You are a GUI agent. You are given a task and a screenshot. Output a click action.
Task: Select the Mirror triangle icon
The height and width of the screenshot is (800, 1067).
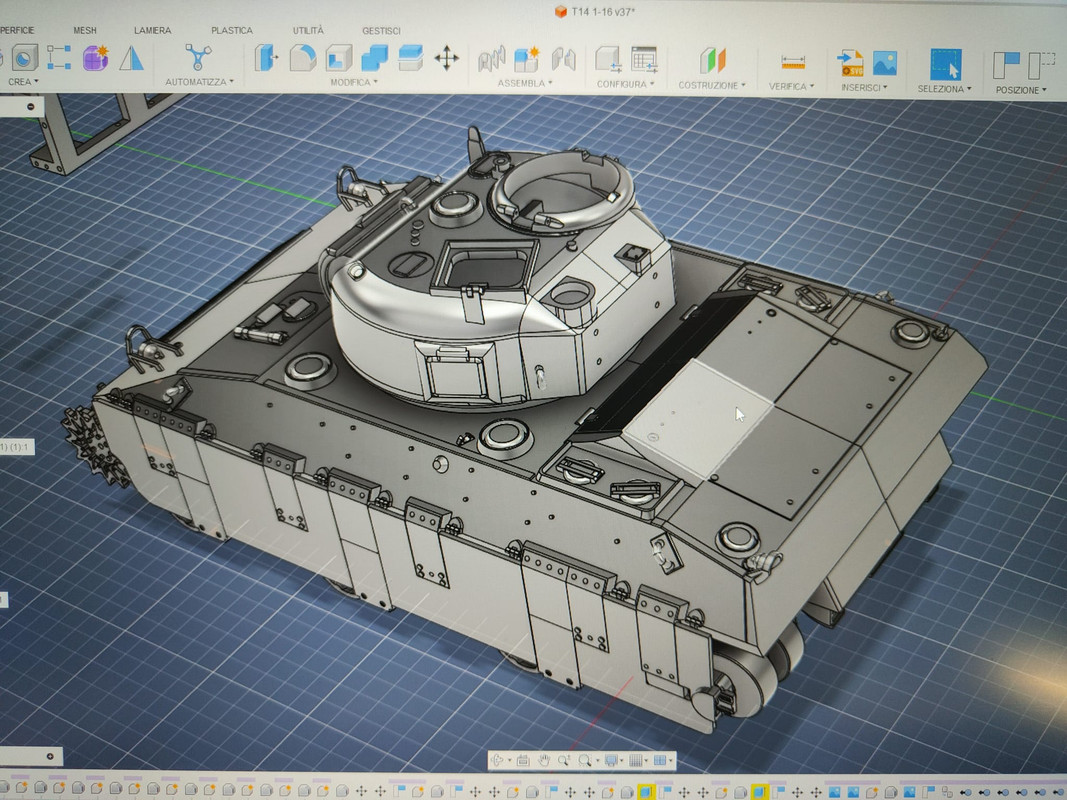131,59
